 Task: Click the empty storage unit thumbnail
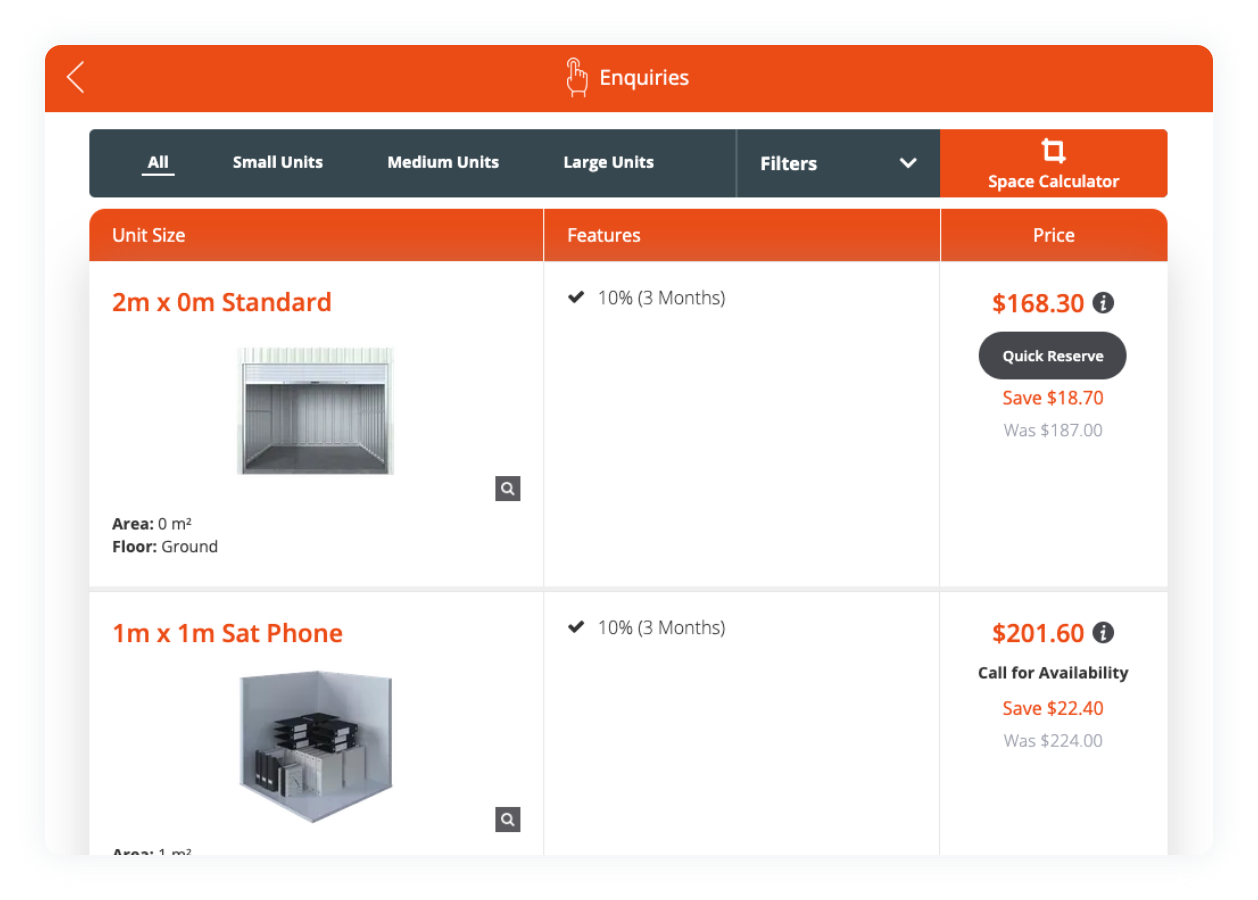(316, 411)
